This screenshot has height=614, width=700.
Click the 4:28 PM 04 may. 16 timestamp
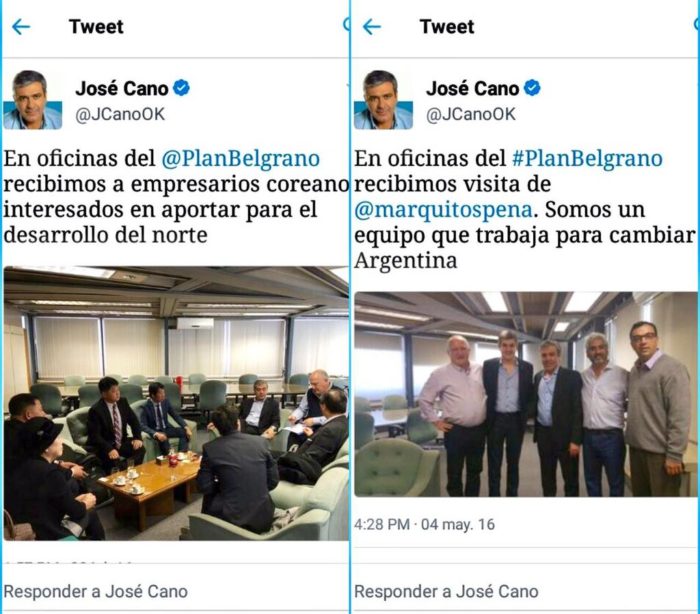click(x=425, y=524)
